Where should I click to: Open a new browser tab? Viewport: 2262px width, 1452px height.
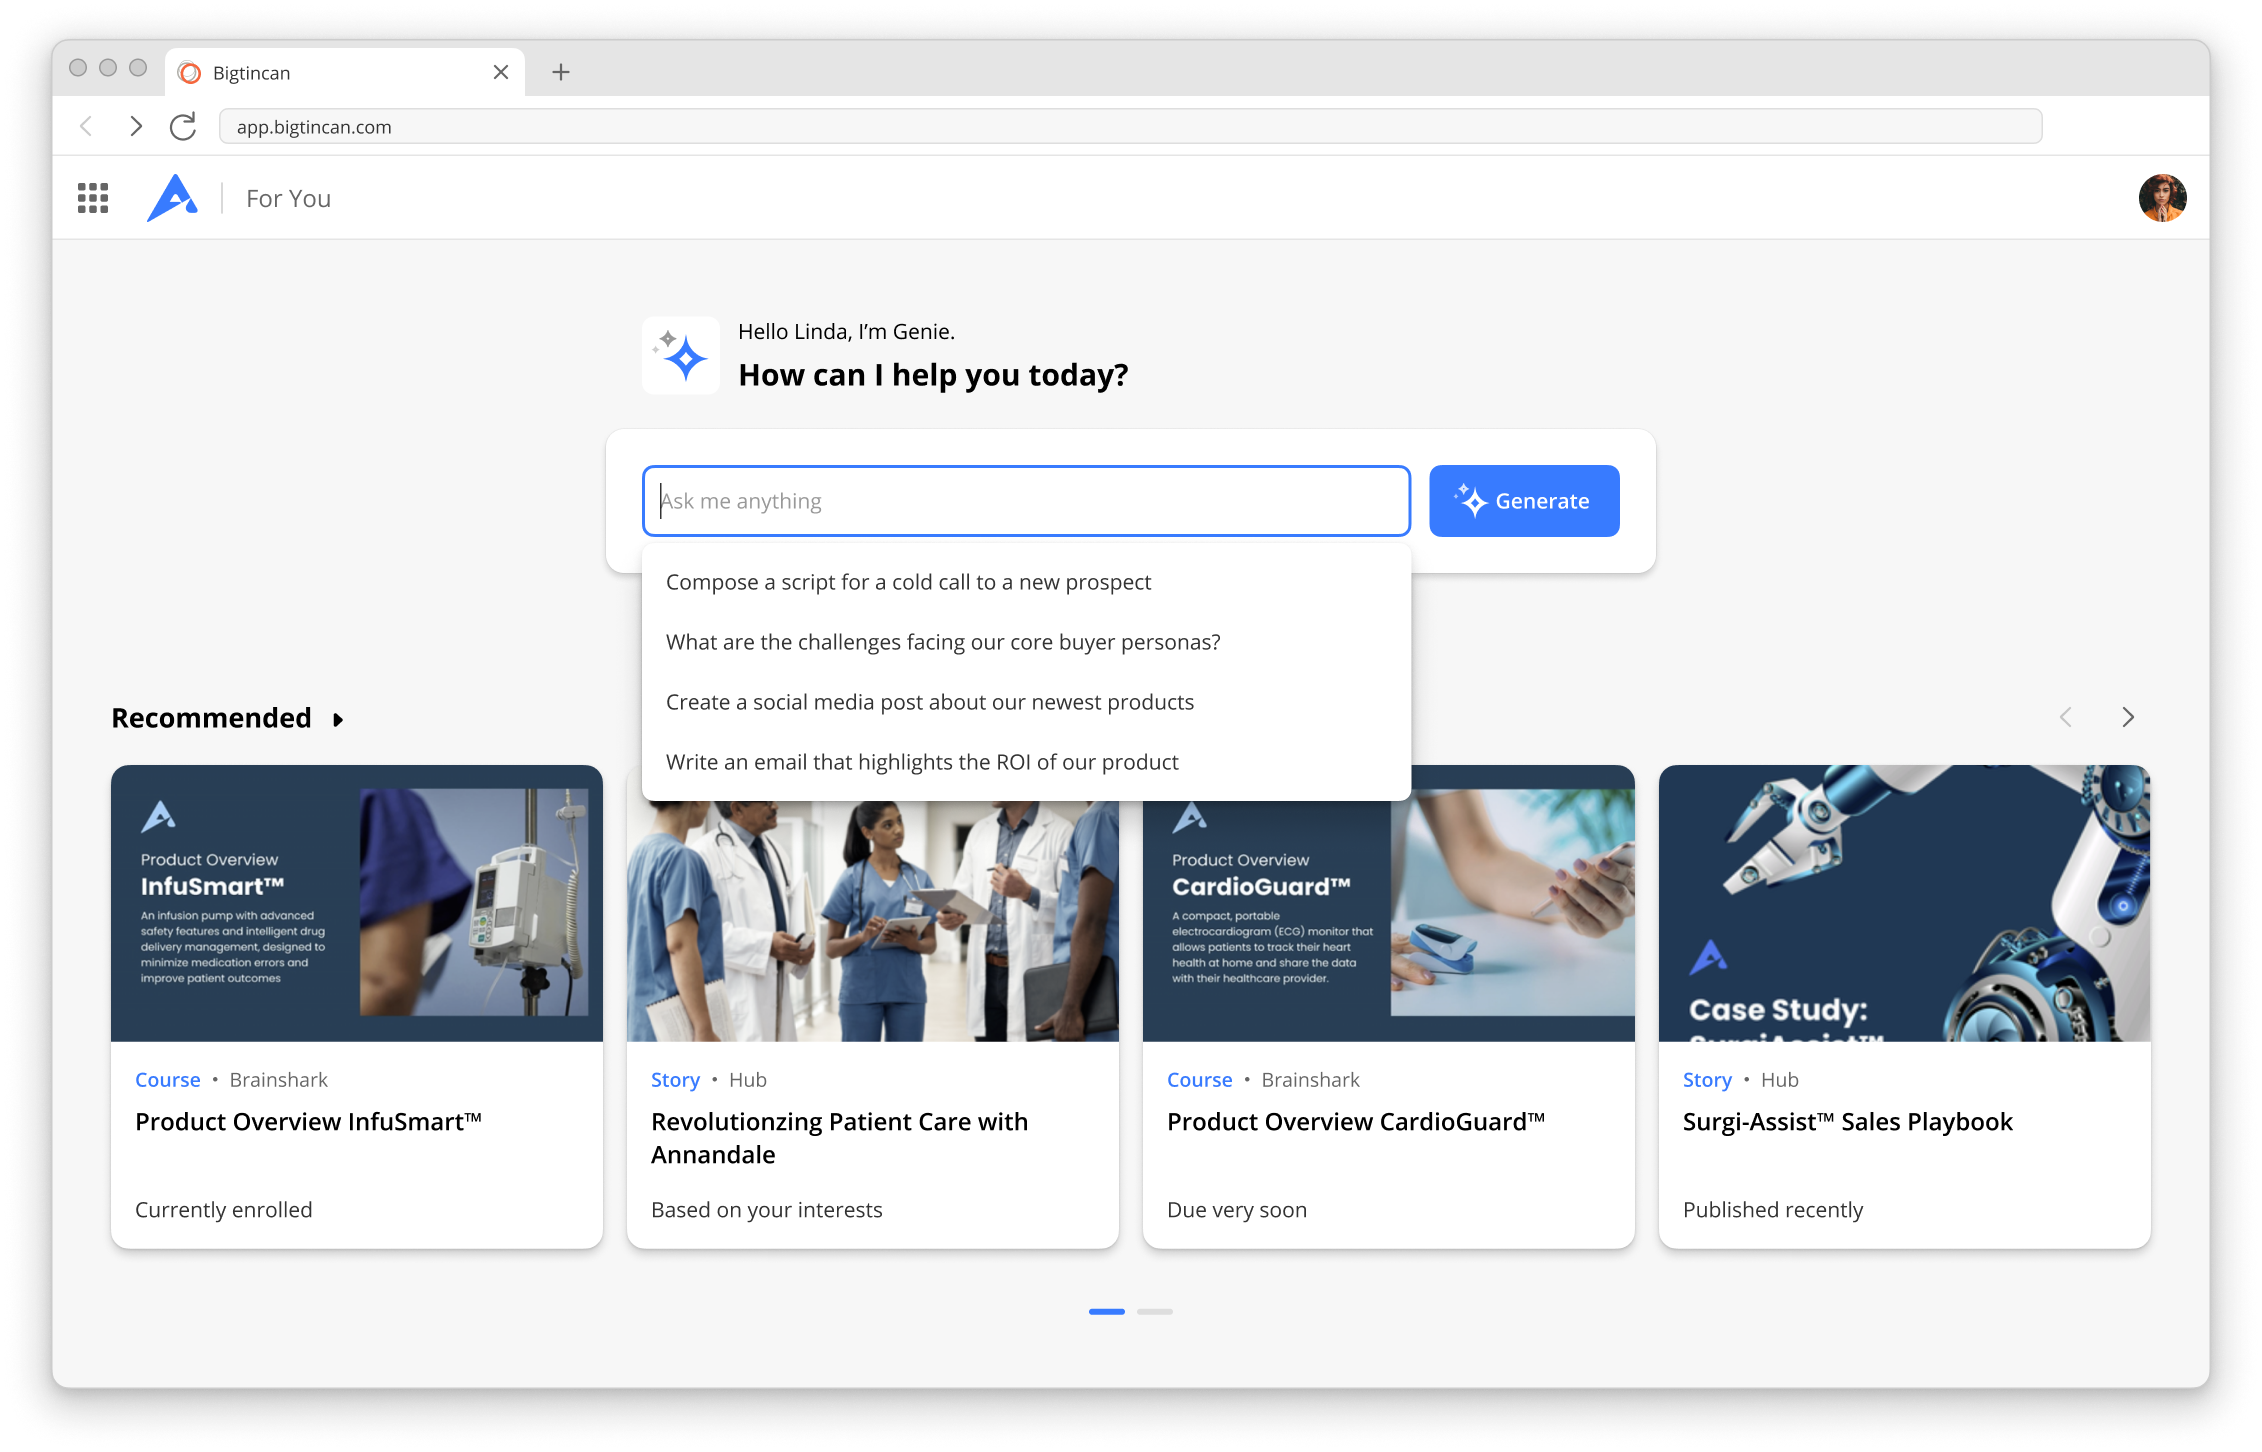point(561,71)
